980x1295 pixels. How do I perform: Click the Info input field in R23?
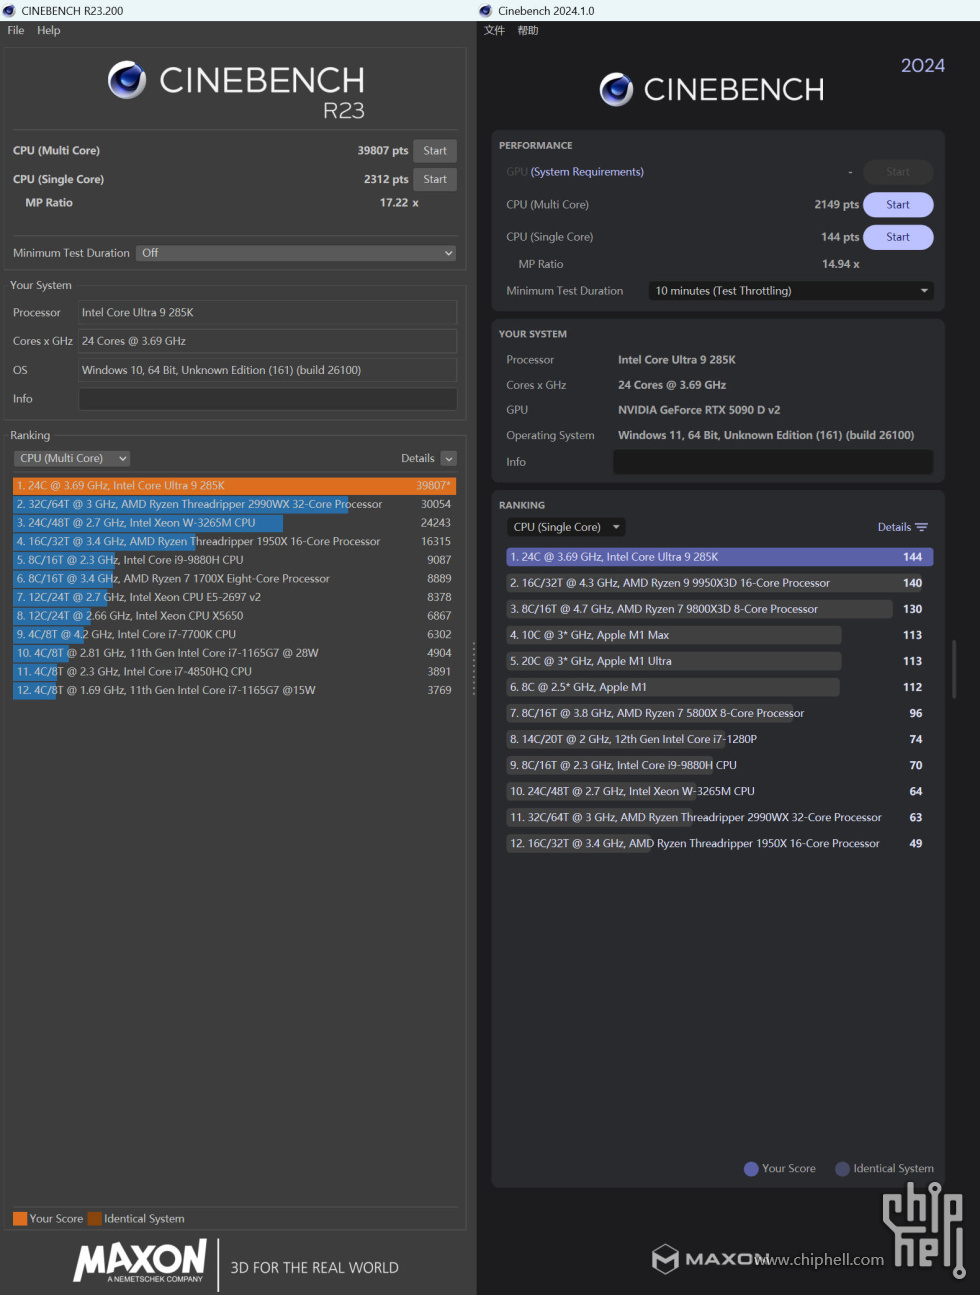click(267, 399)
